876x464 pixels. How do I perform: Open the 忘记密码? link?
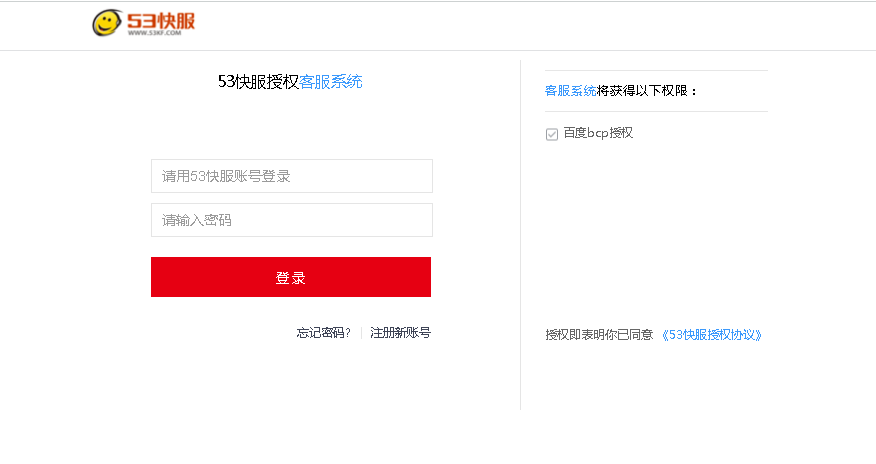pyautogui.click(x=323, y=333)
